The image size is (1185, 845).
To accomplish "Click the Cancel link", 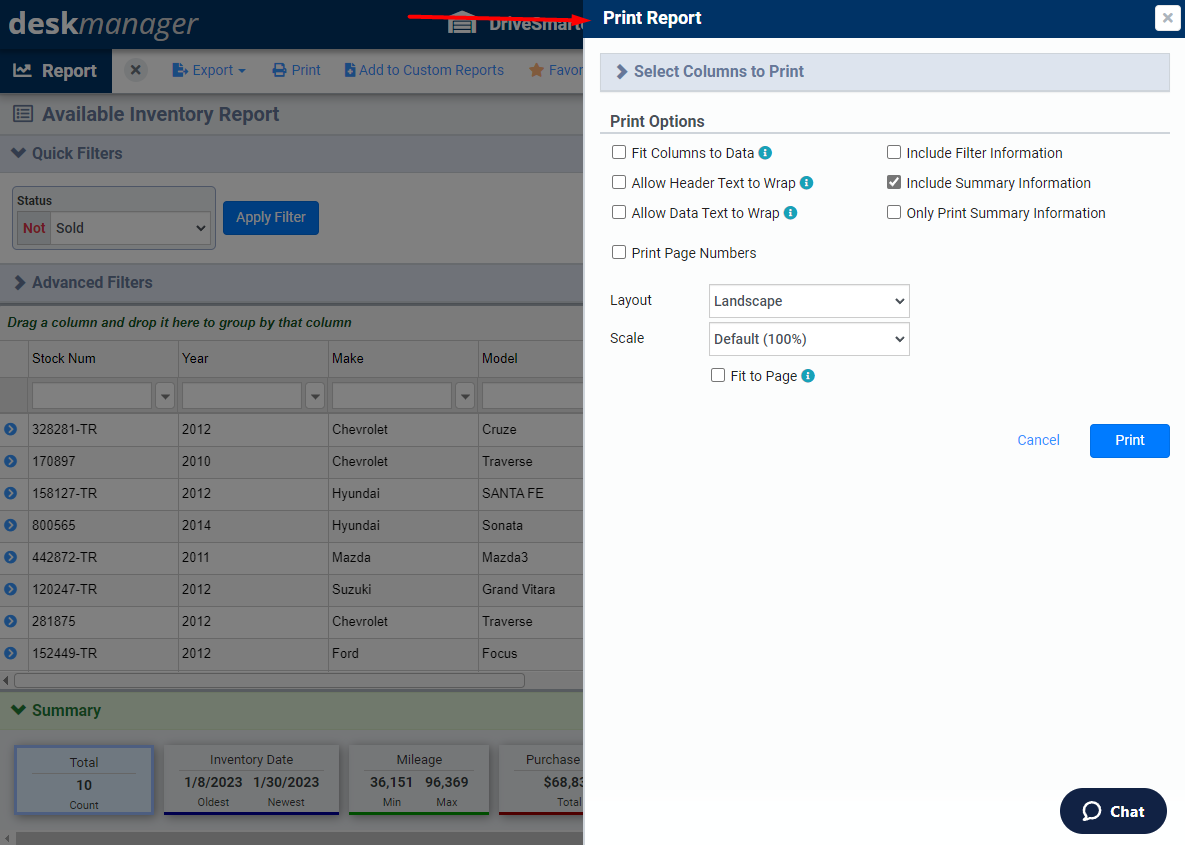I will click(1037, 440).
